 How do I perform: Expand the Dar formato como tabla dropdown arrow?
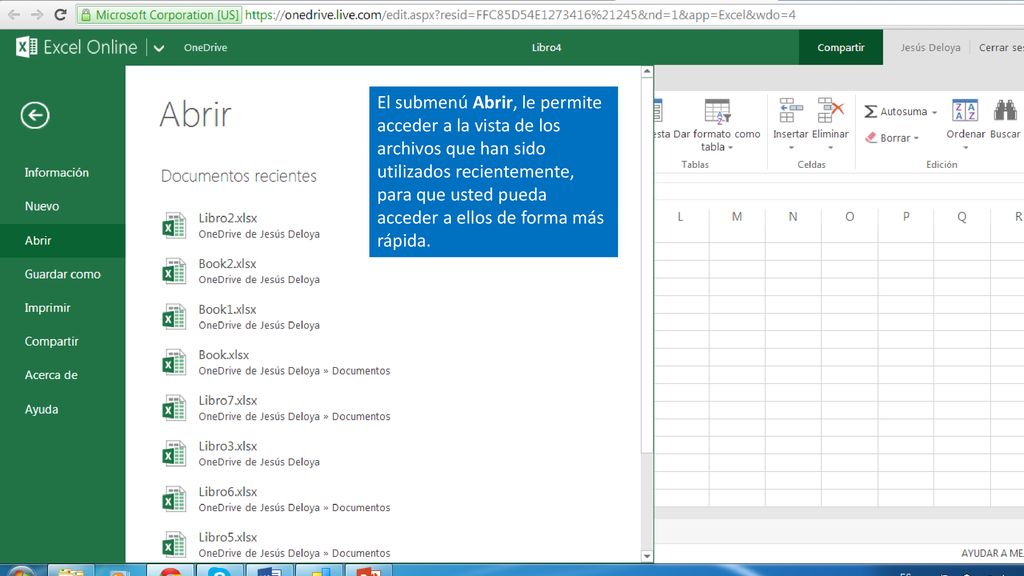tap(730, 148)
